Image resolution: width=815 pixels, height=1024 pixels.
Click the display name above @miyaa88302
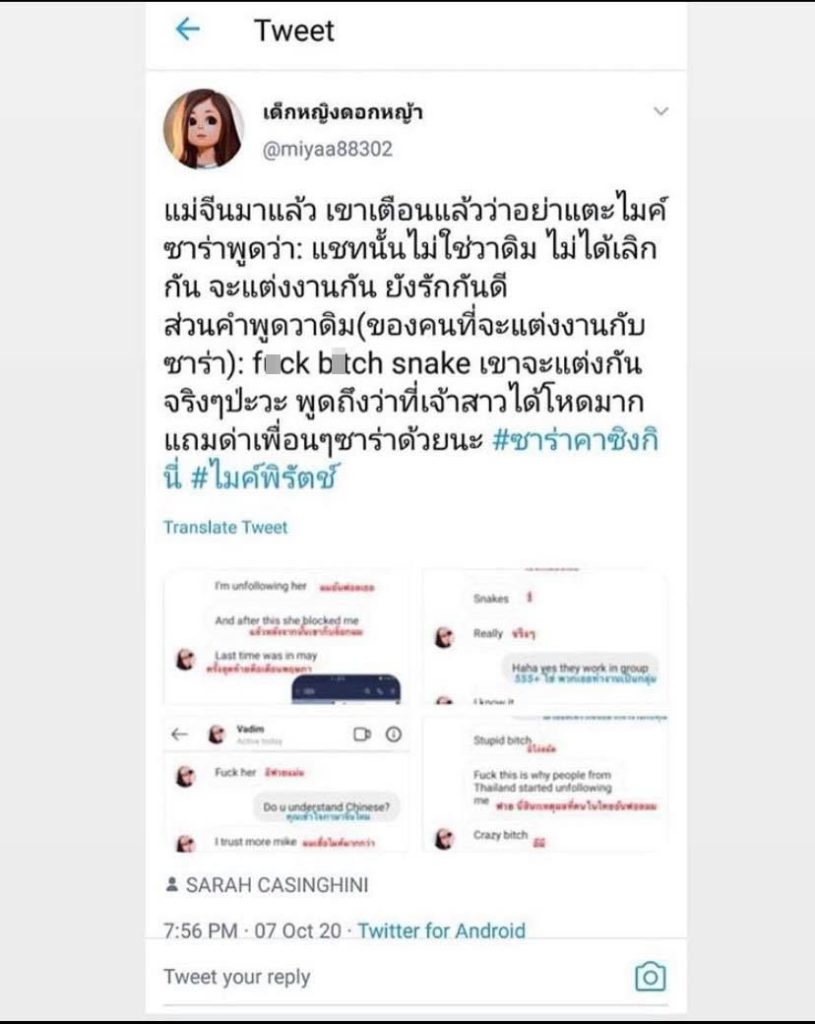click(x=343, y=112)
